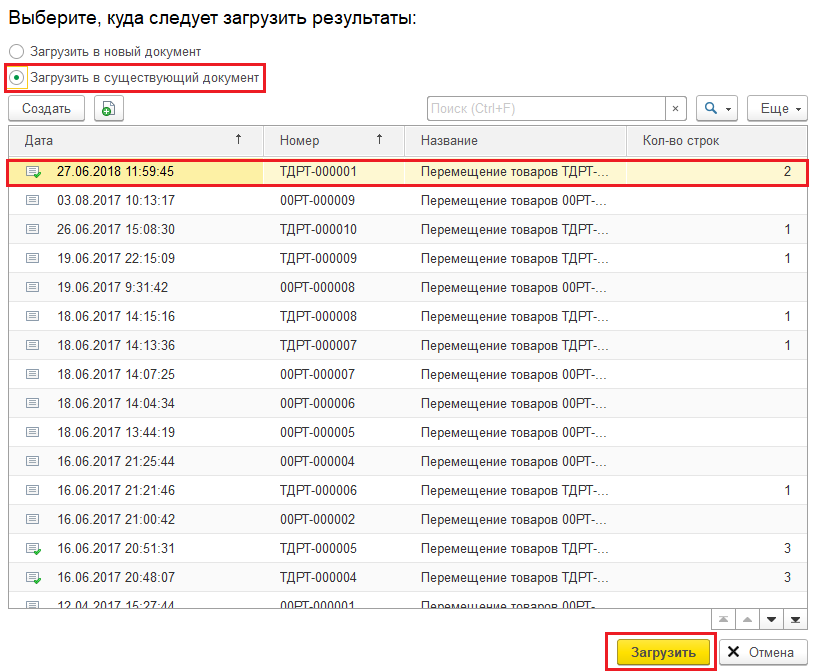This screenshot has height=672, width=815.
Task: Click document icon for row 16.06.2017 21:21:46
Action: 33,490
